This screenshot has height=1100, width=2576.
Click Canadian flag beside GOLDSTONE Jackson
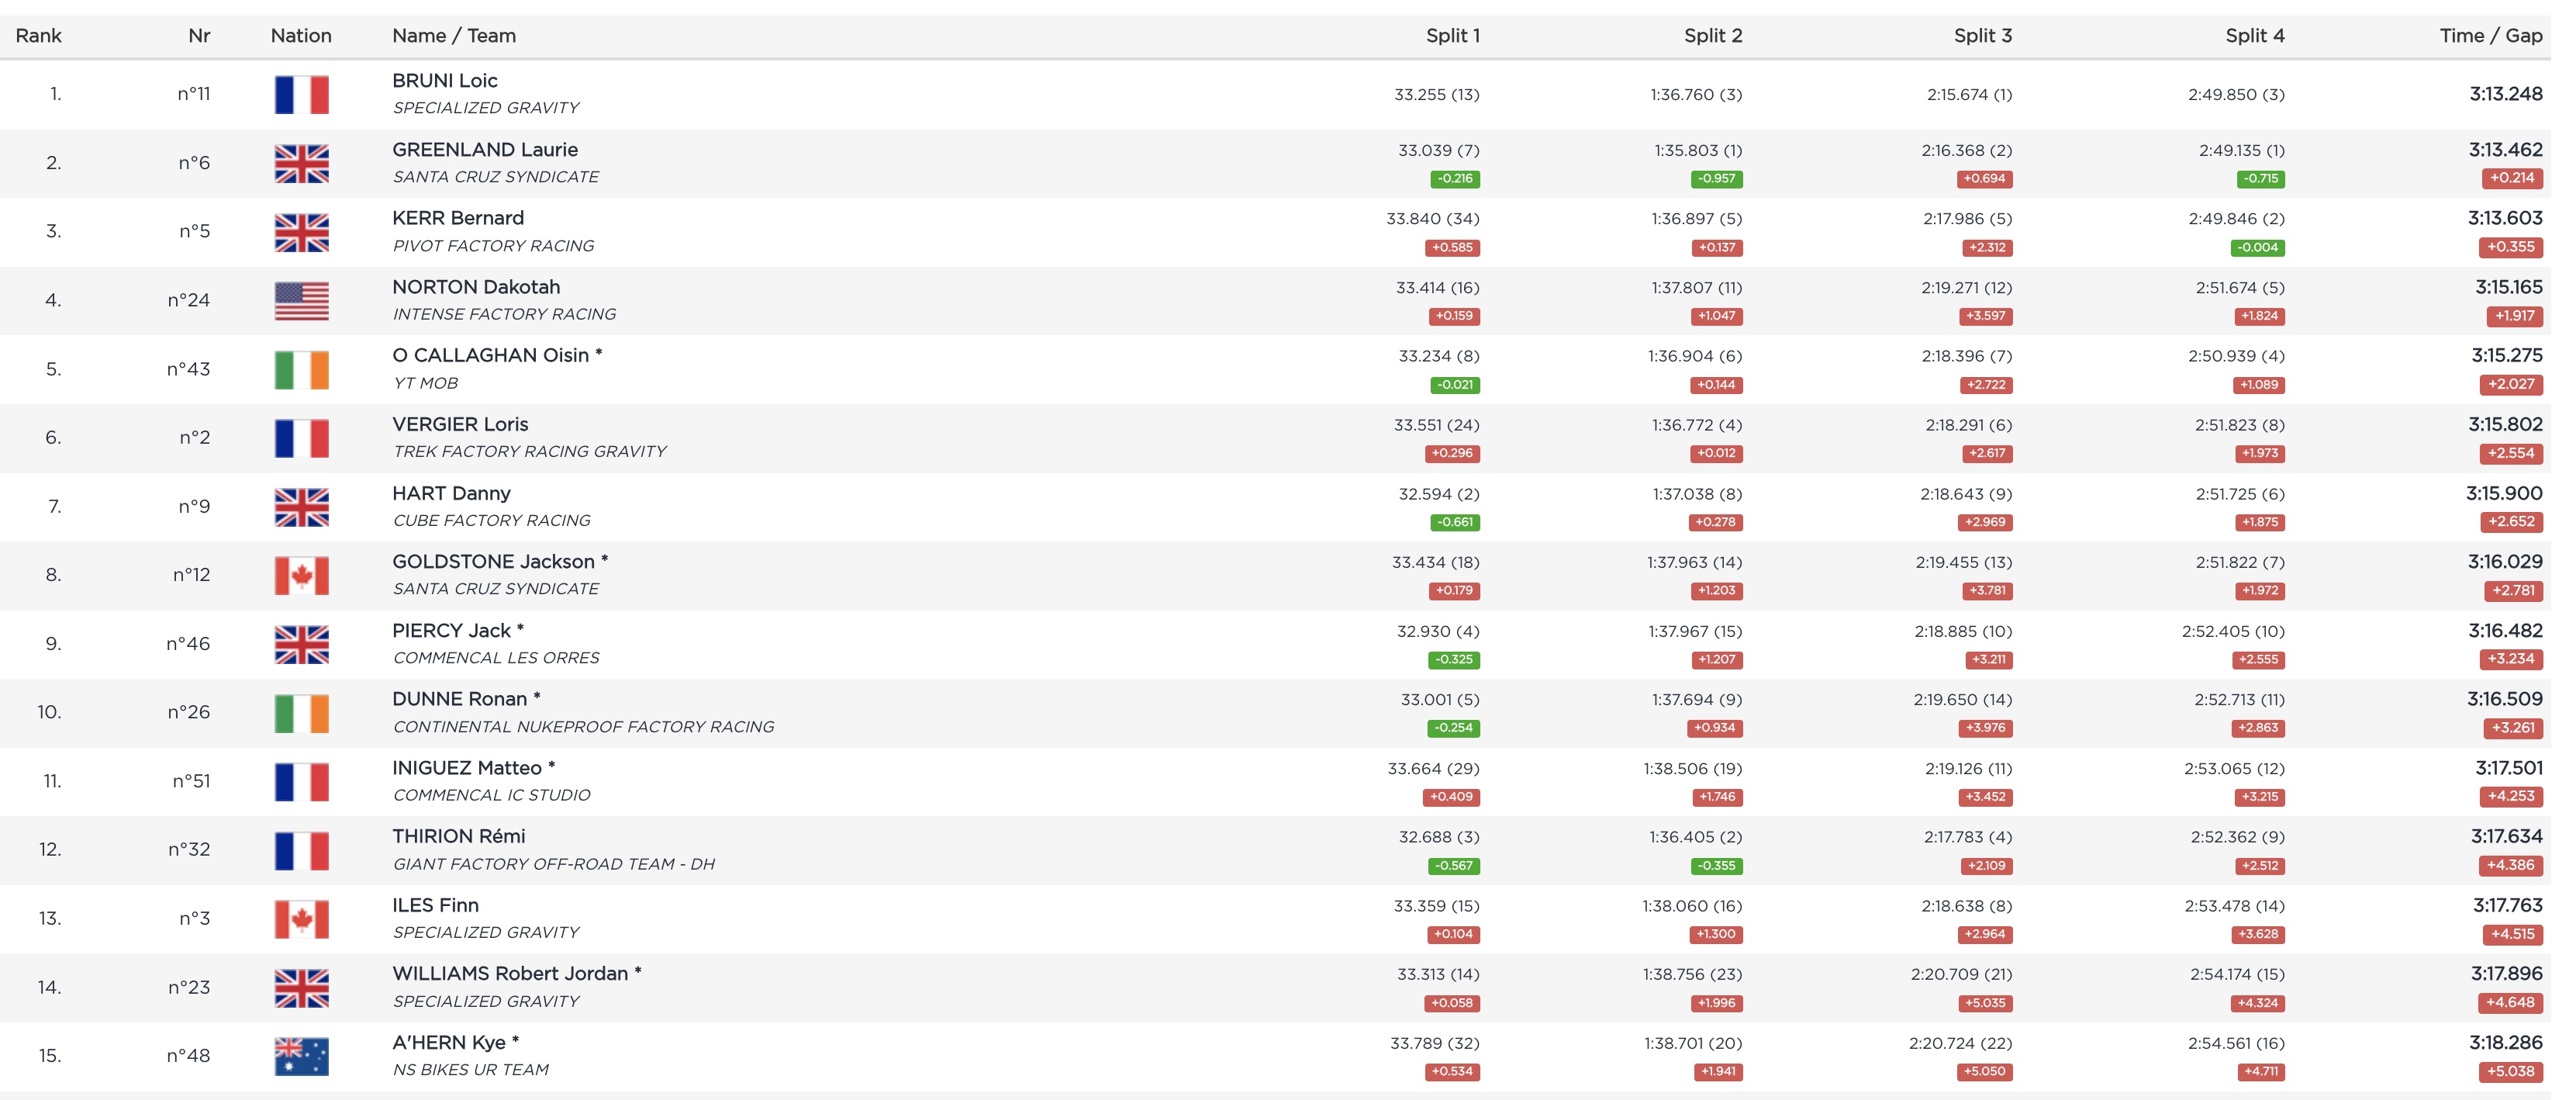[301, 576]
